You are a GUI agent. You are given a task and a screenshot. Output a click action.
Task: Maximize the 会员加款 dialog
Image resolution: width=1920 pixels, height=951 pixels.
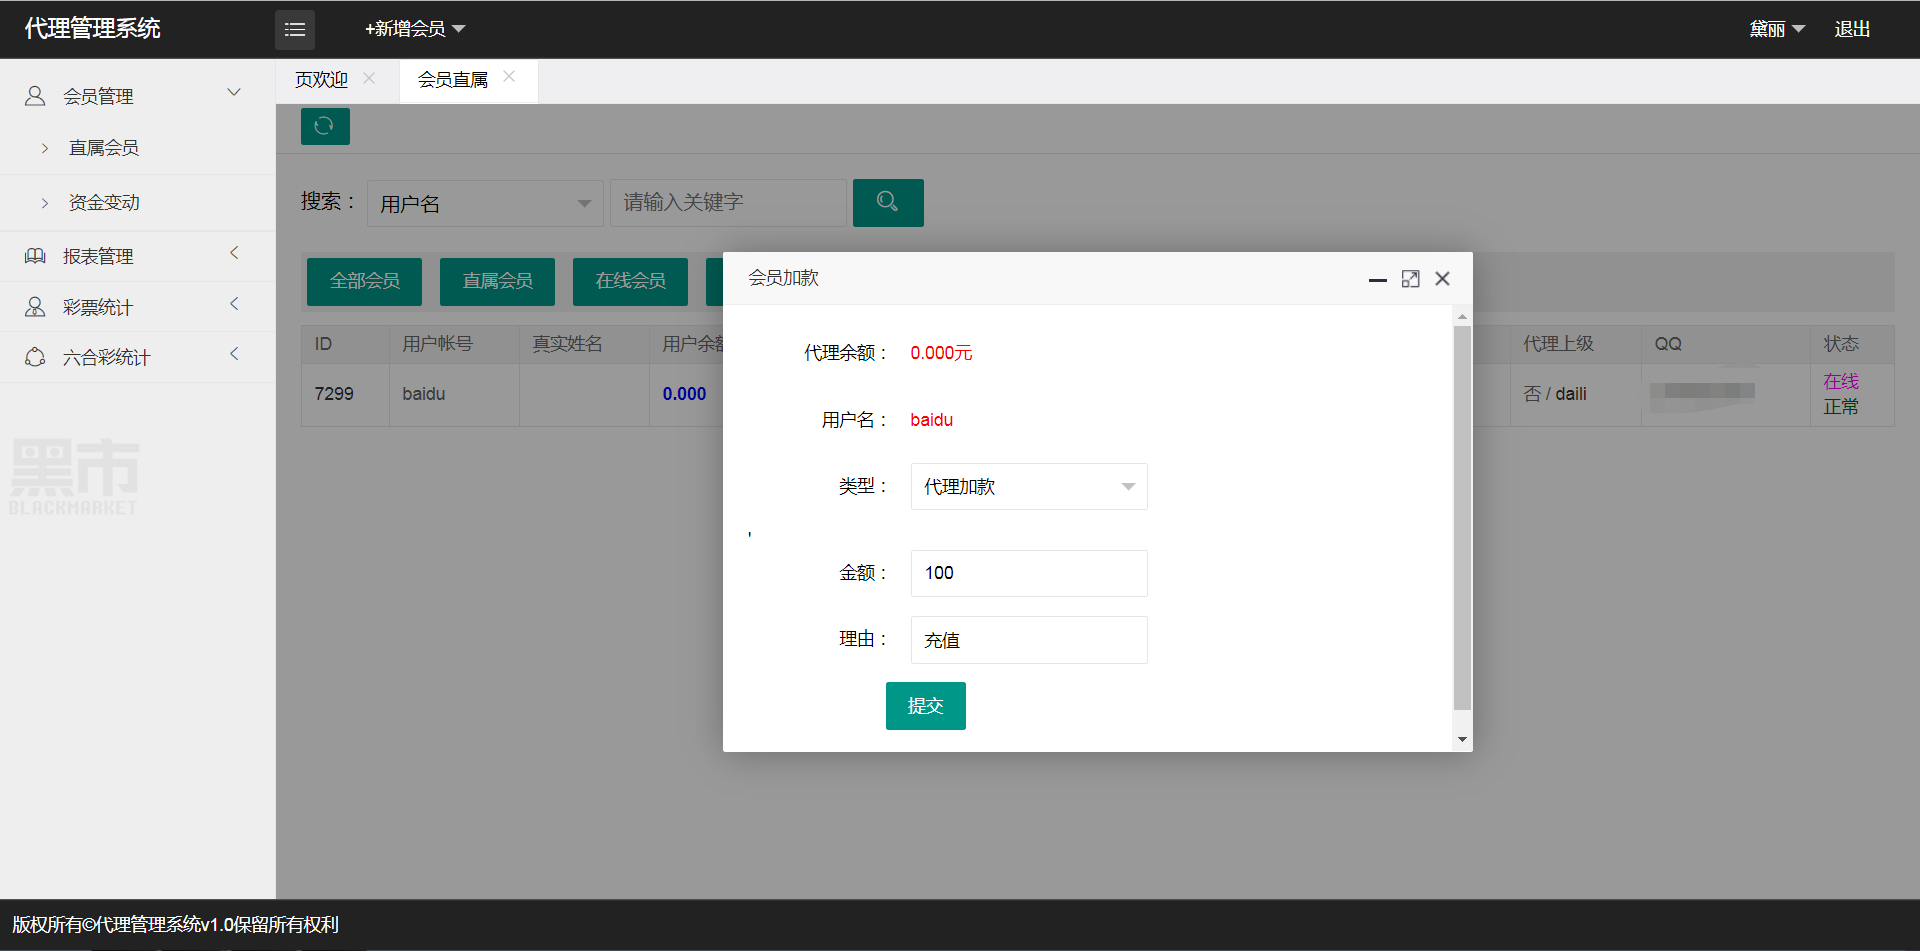click(x=1410, y=279)
